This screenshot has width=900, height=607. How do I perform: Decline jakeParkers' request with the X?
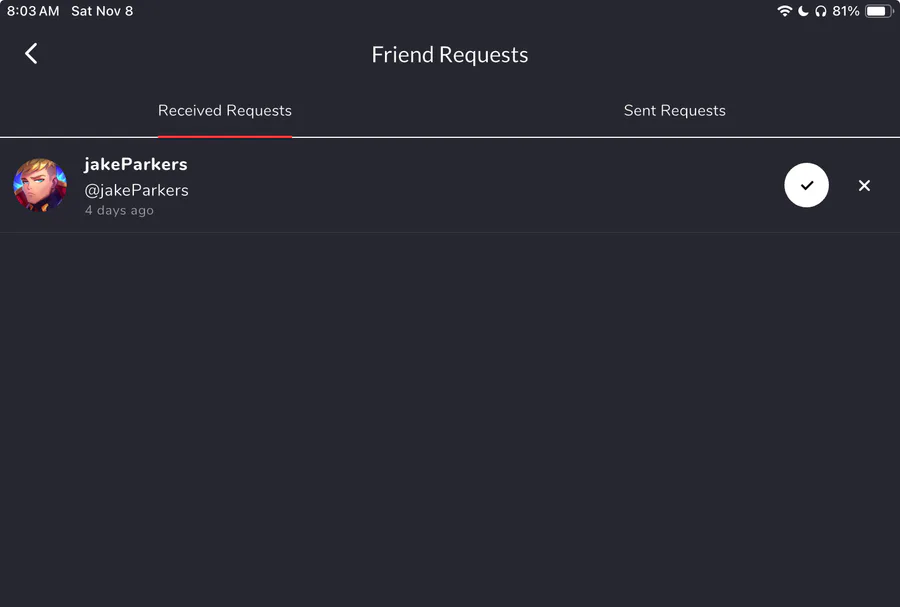pyautogui.click(x=864, y=186)
